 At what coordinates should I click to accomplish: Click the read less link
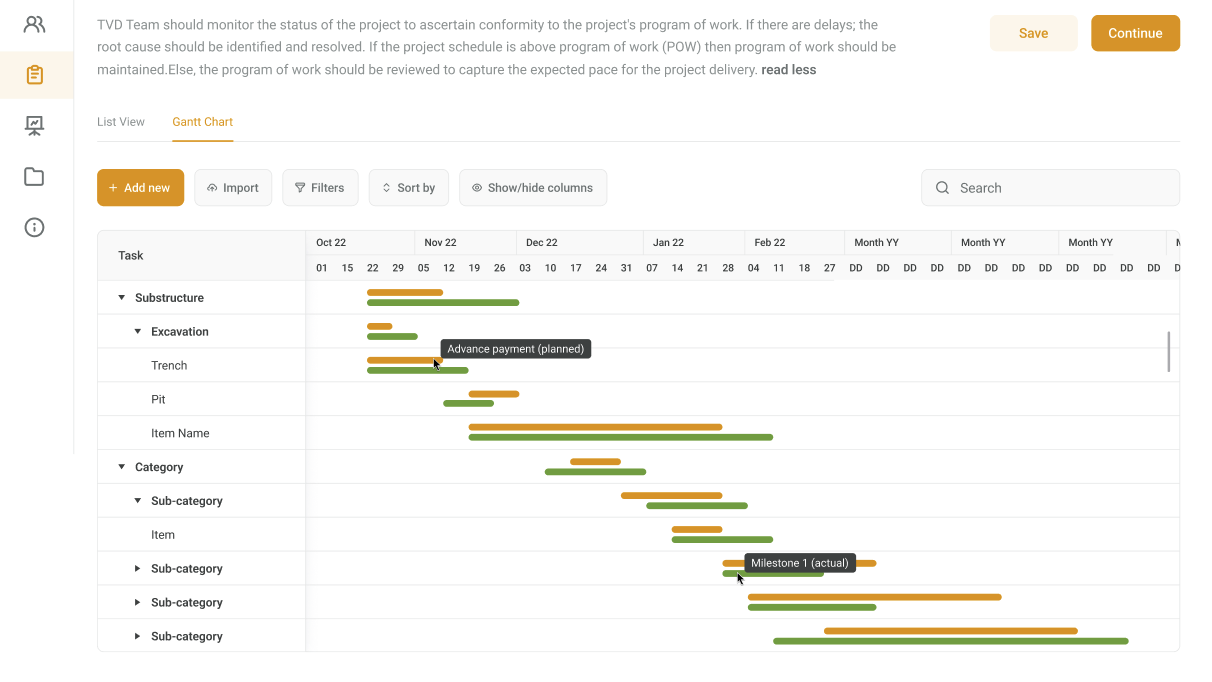(x=788, y=70)
